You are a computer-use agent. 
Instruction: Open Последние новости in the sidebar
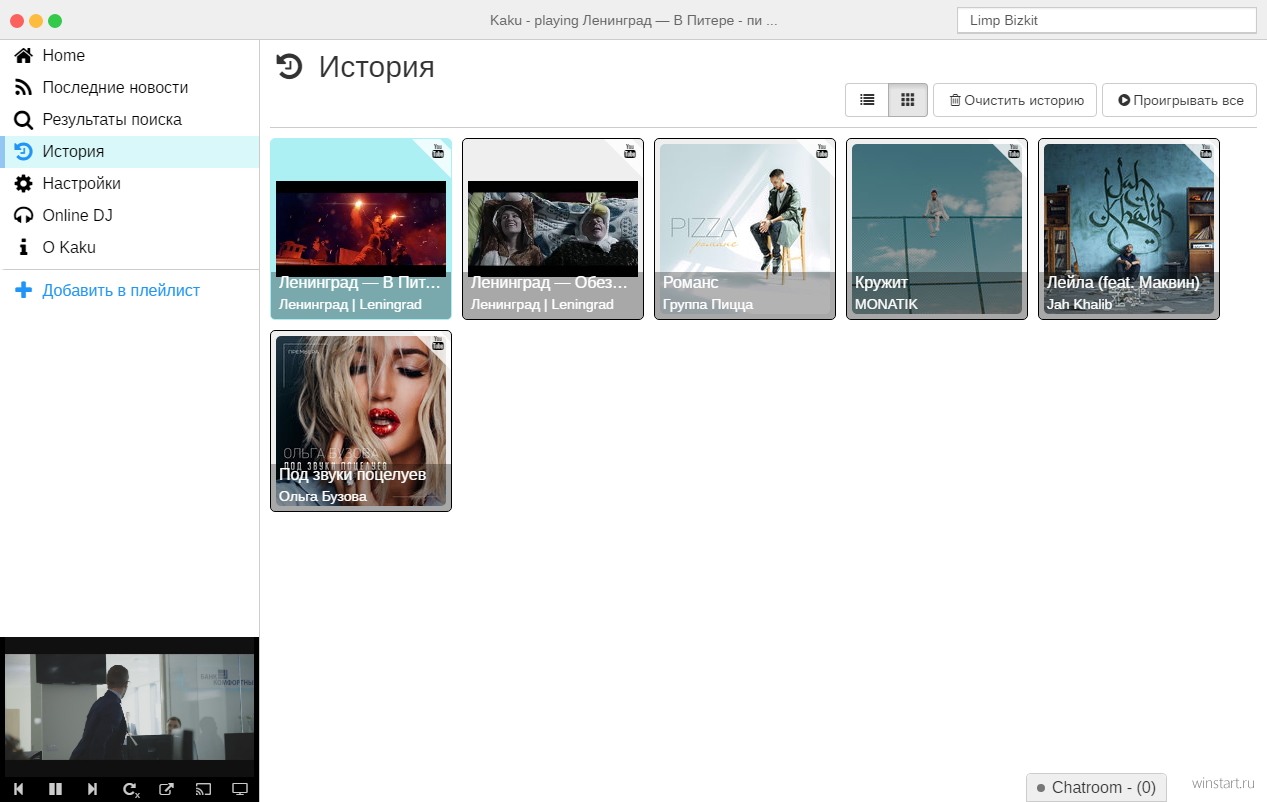[x=130, y=88]
